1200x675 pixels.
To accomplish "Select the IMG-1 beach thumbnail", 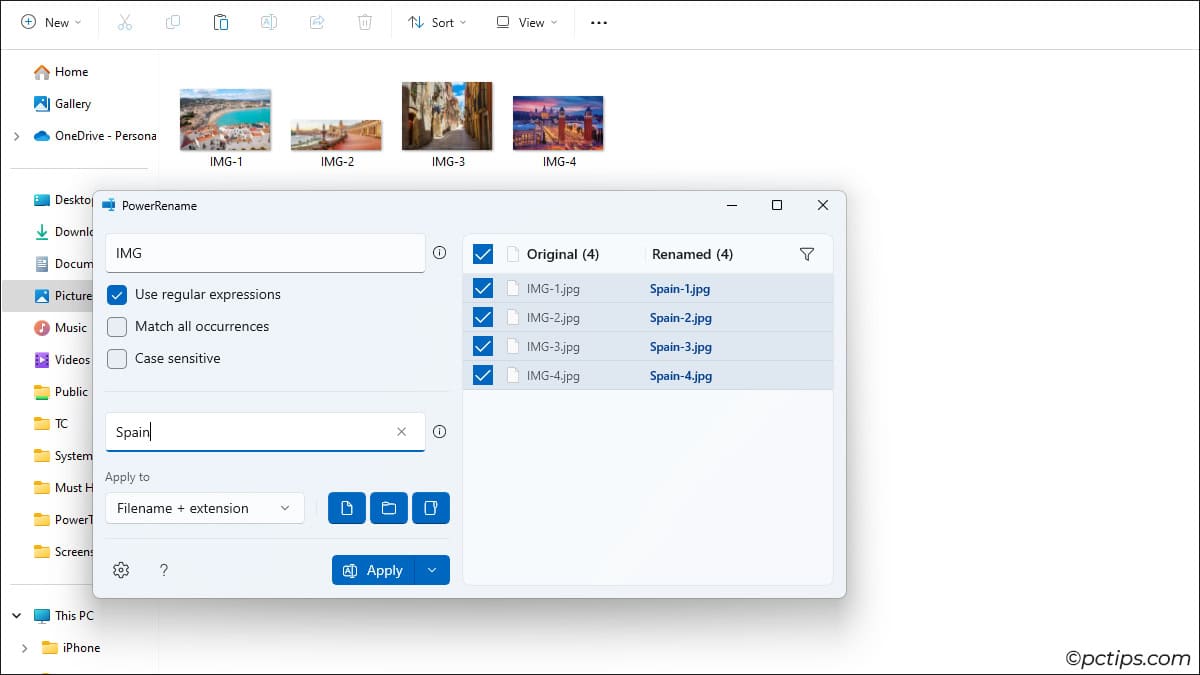I will [x=225, y=120].
